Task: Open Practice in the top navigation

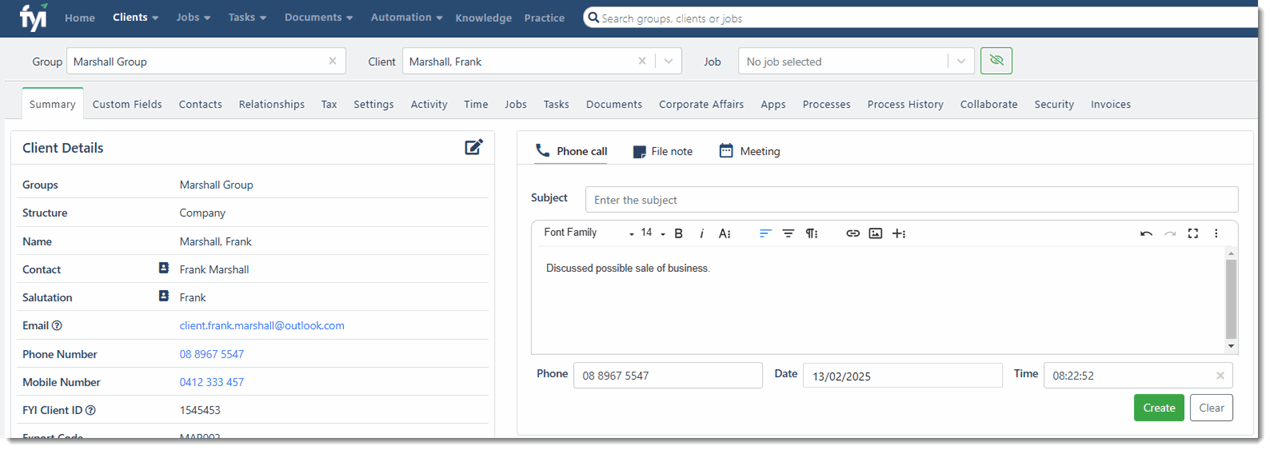Action: (x=544, y=18)
